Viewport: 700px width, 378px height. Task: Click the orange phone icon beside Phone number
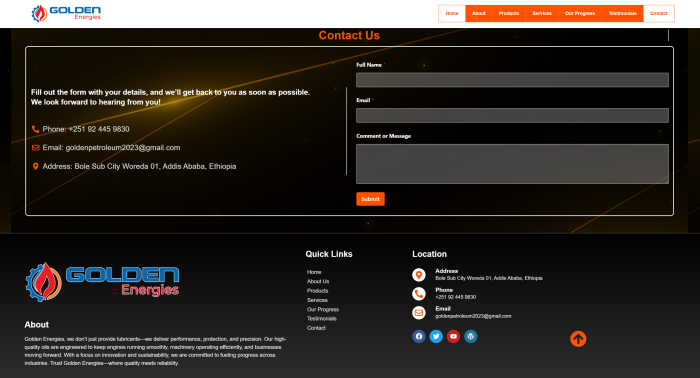pyautogui.click(x=35, y=129)
